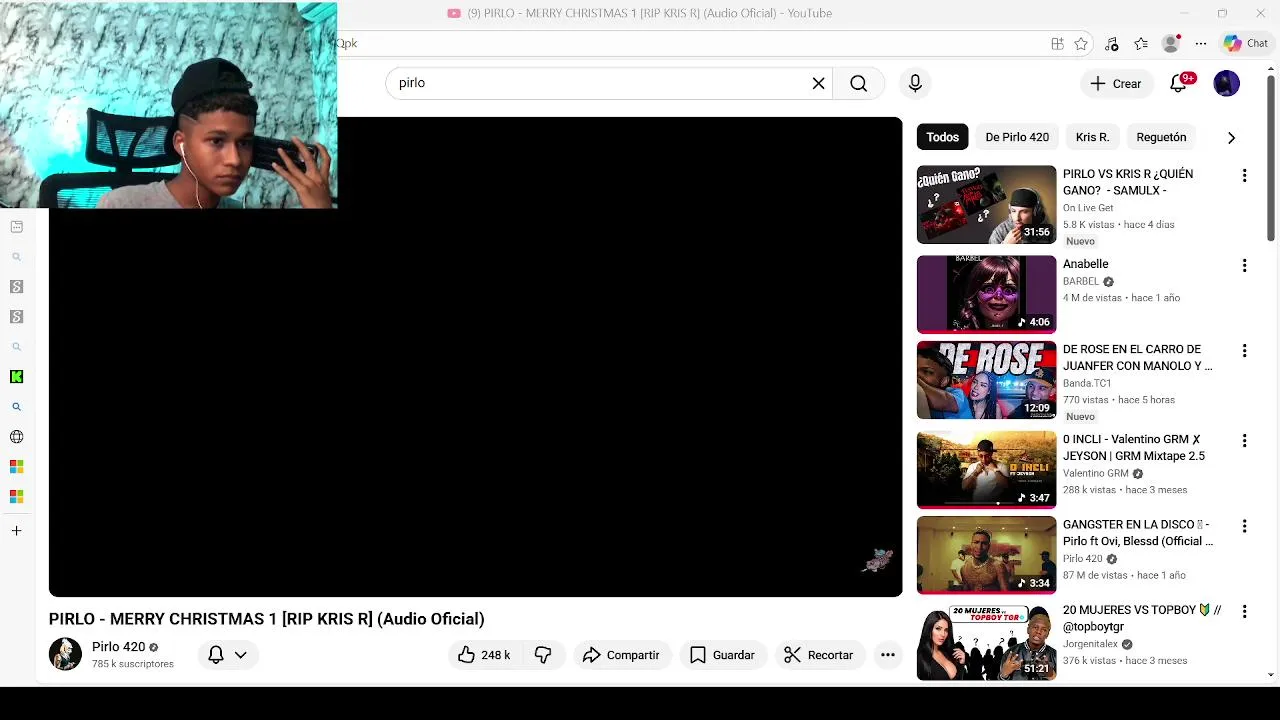Show more filter chips with arrow
Image resolution: width=1280 pixels, height=720 pixels.
click(x=1231, y=137)
